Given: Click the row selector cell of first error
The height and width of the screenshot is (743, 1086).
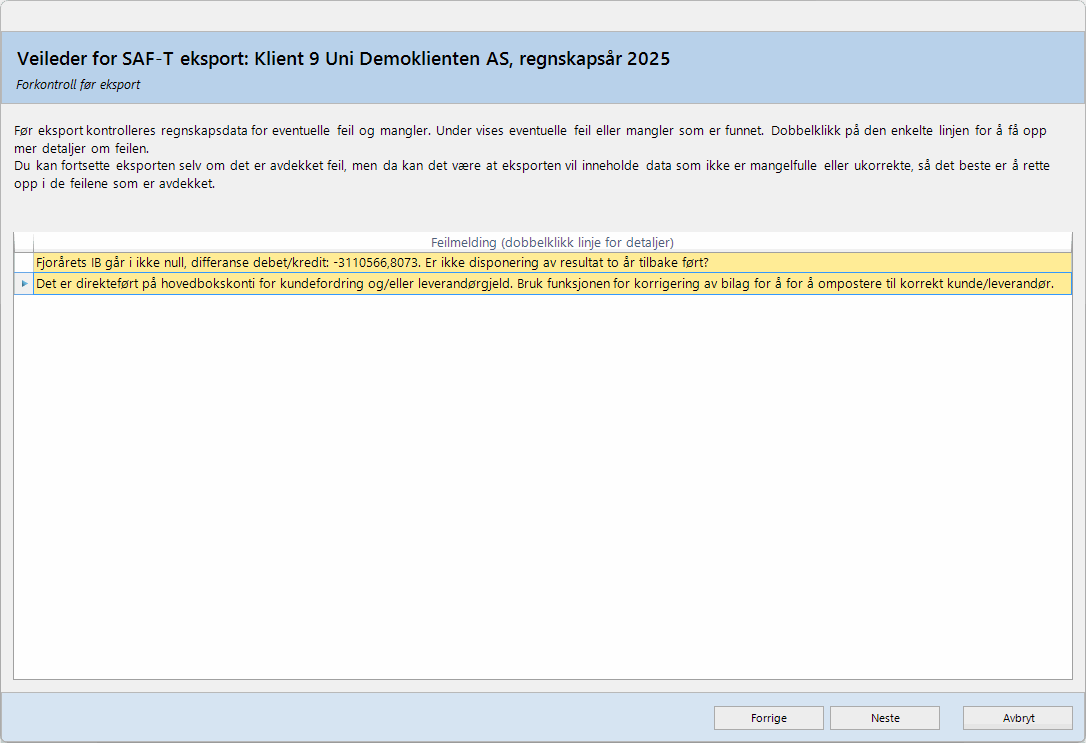Looking at the screenshot, I should point(24,263).
